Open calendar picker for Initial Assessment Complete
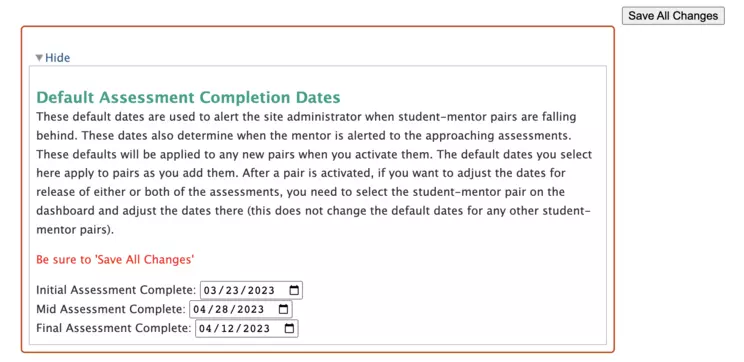The image size is (744, 362). (x=294, y=290)
